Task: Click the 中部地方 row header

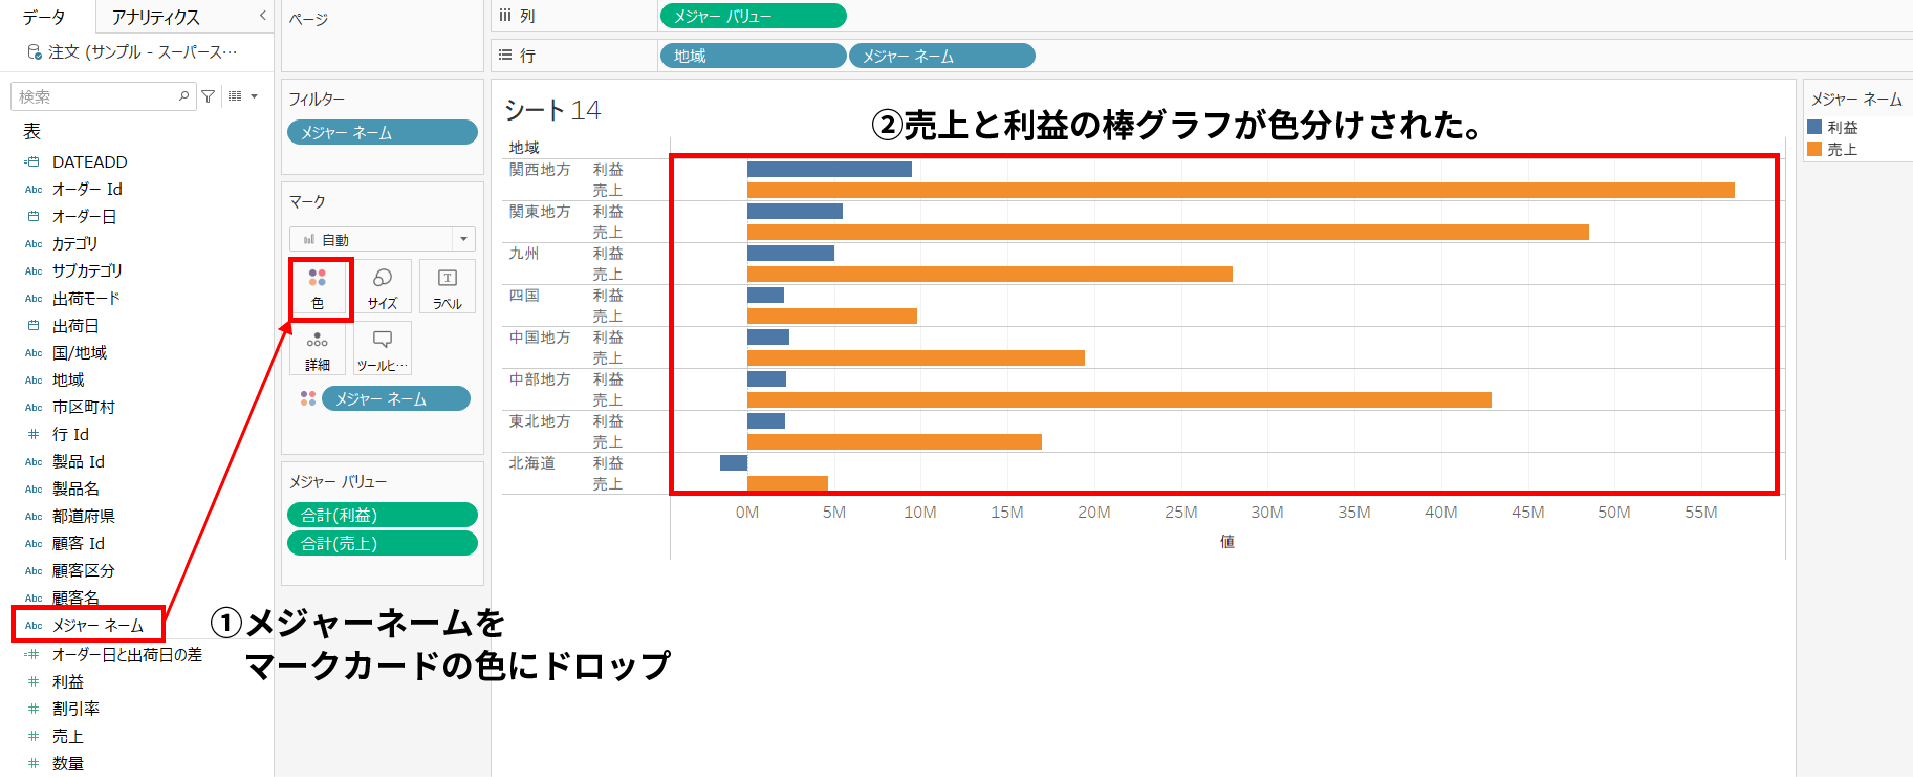Action: tap(540, 380)
